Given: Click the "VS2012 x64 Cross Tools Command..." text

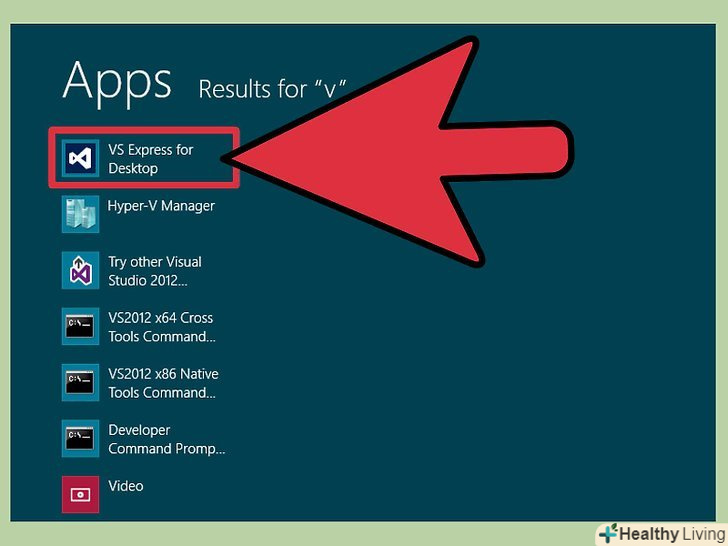Looking at the screenshot, I should (x=162, y=327).
